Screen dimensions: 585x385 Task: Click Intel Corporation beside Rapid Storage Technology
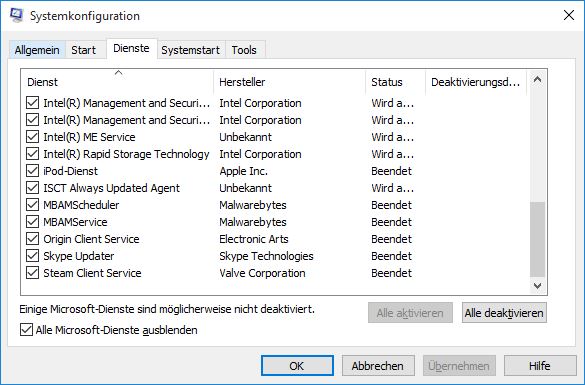tap(260, 154)
